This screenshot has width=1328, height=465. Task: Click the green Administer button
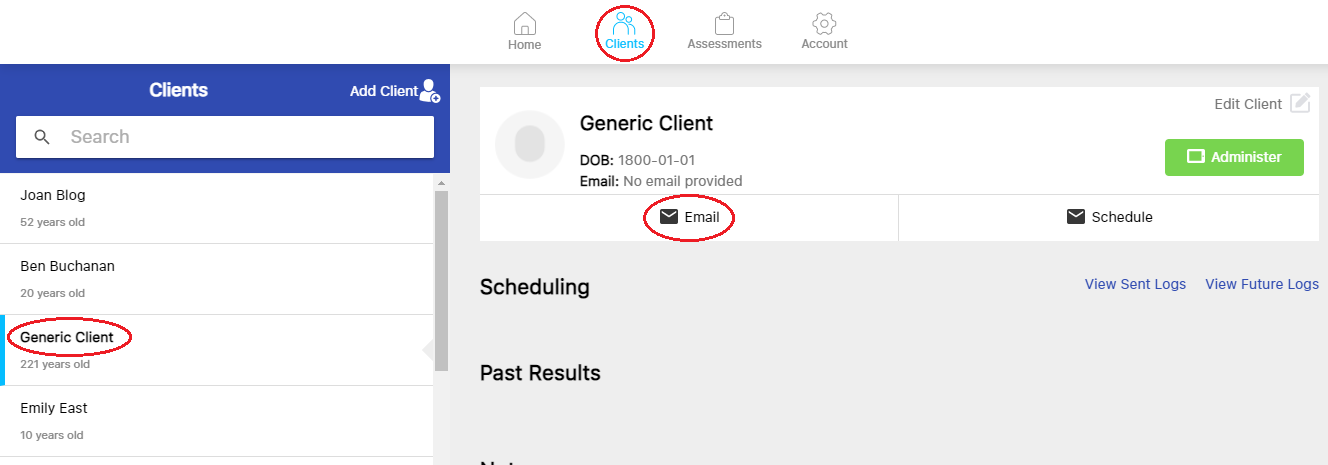pyautogui.click(x=1234, y=157)
